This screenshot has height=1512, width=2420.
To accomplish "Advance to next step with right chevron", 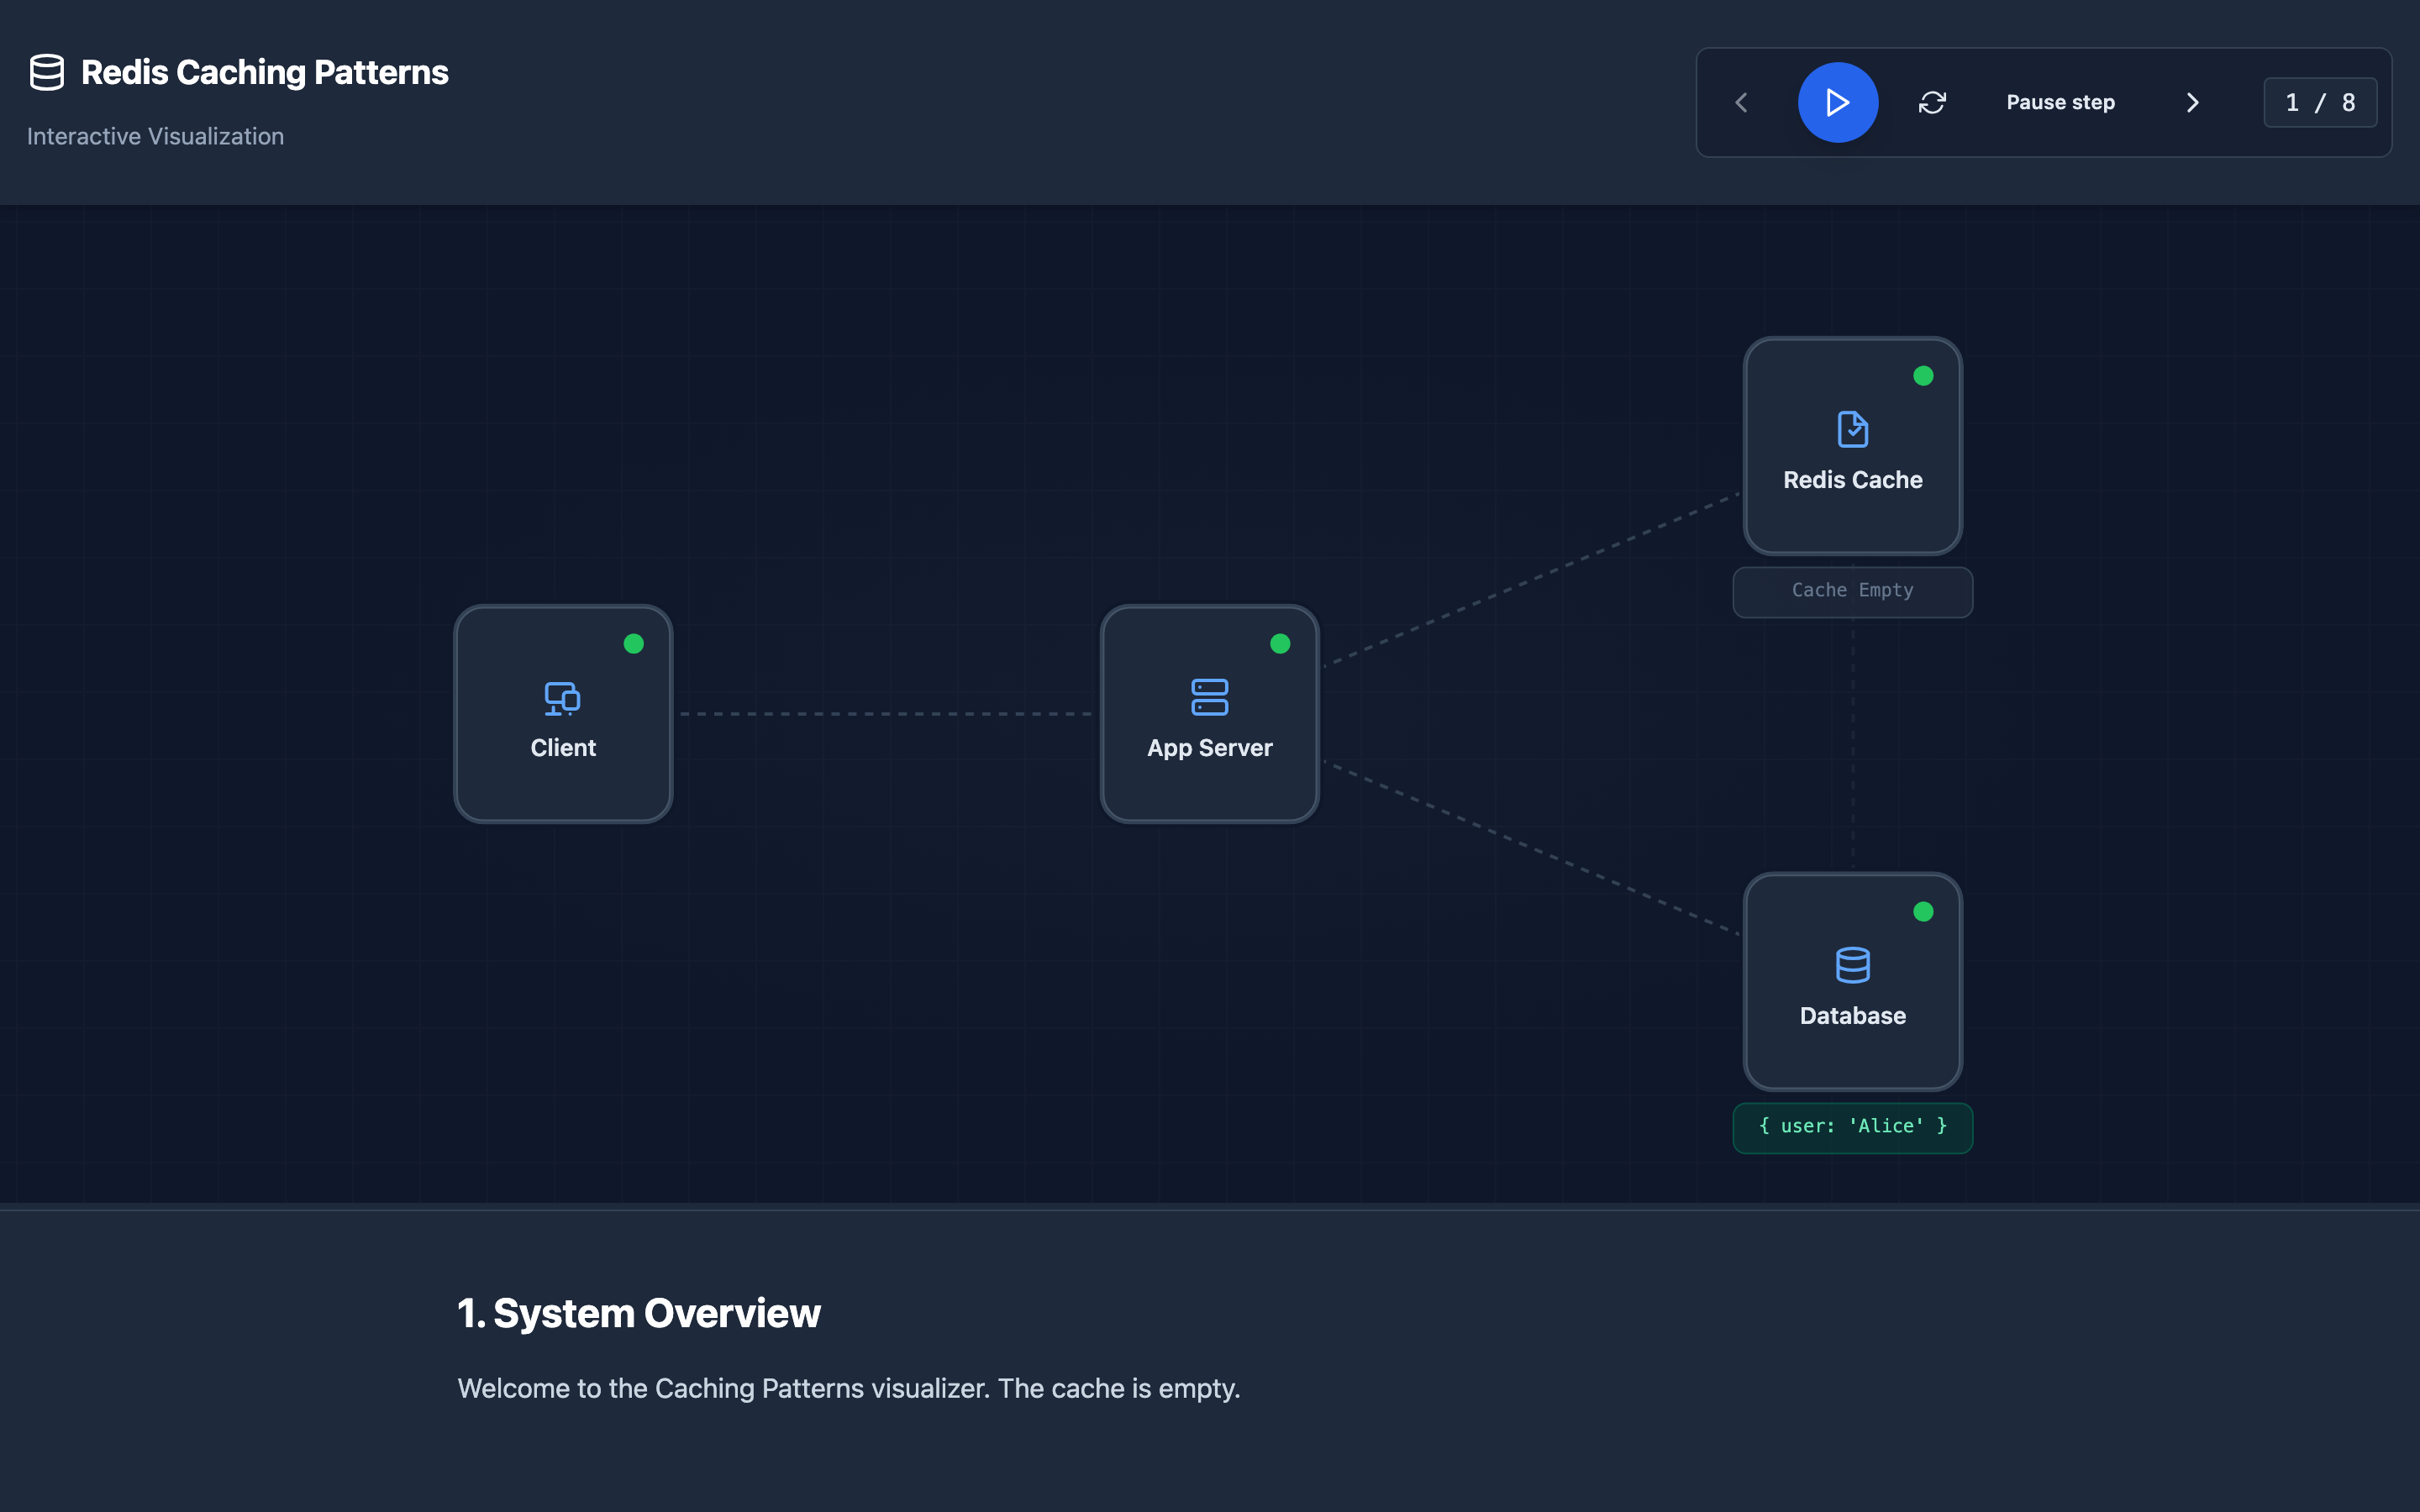I will [2192, 102].
